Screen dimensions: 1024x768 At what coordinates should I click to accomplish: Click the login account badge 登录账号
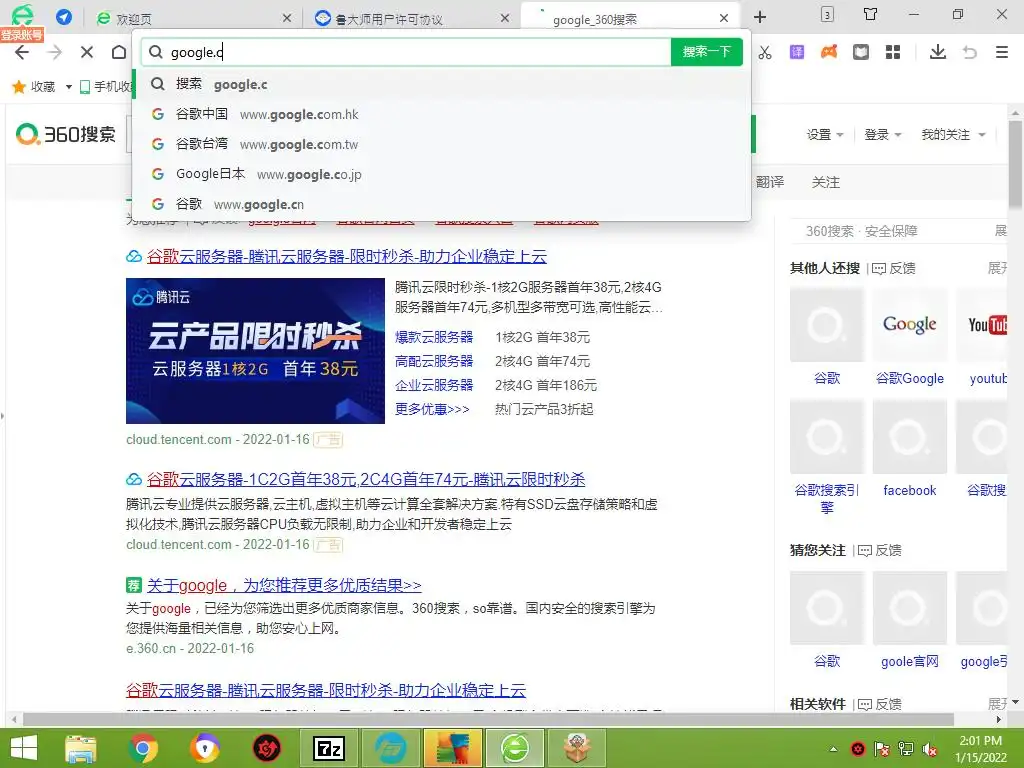click(22, 35)
